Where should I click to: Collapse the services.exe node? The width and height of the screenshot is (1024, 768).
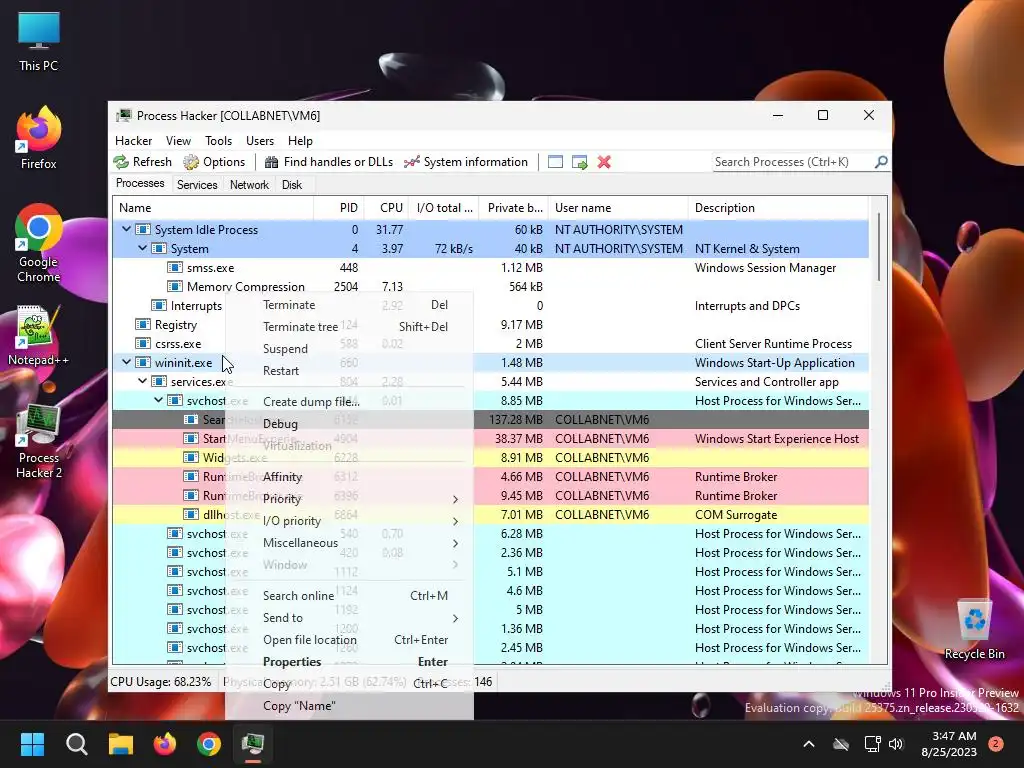pos(142,381)
